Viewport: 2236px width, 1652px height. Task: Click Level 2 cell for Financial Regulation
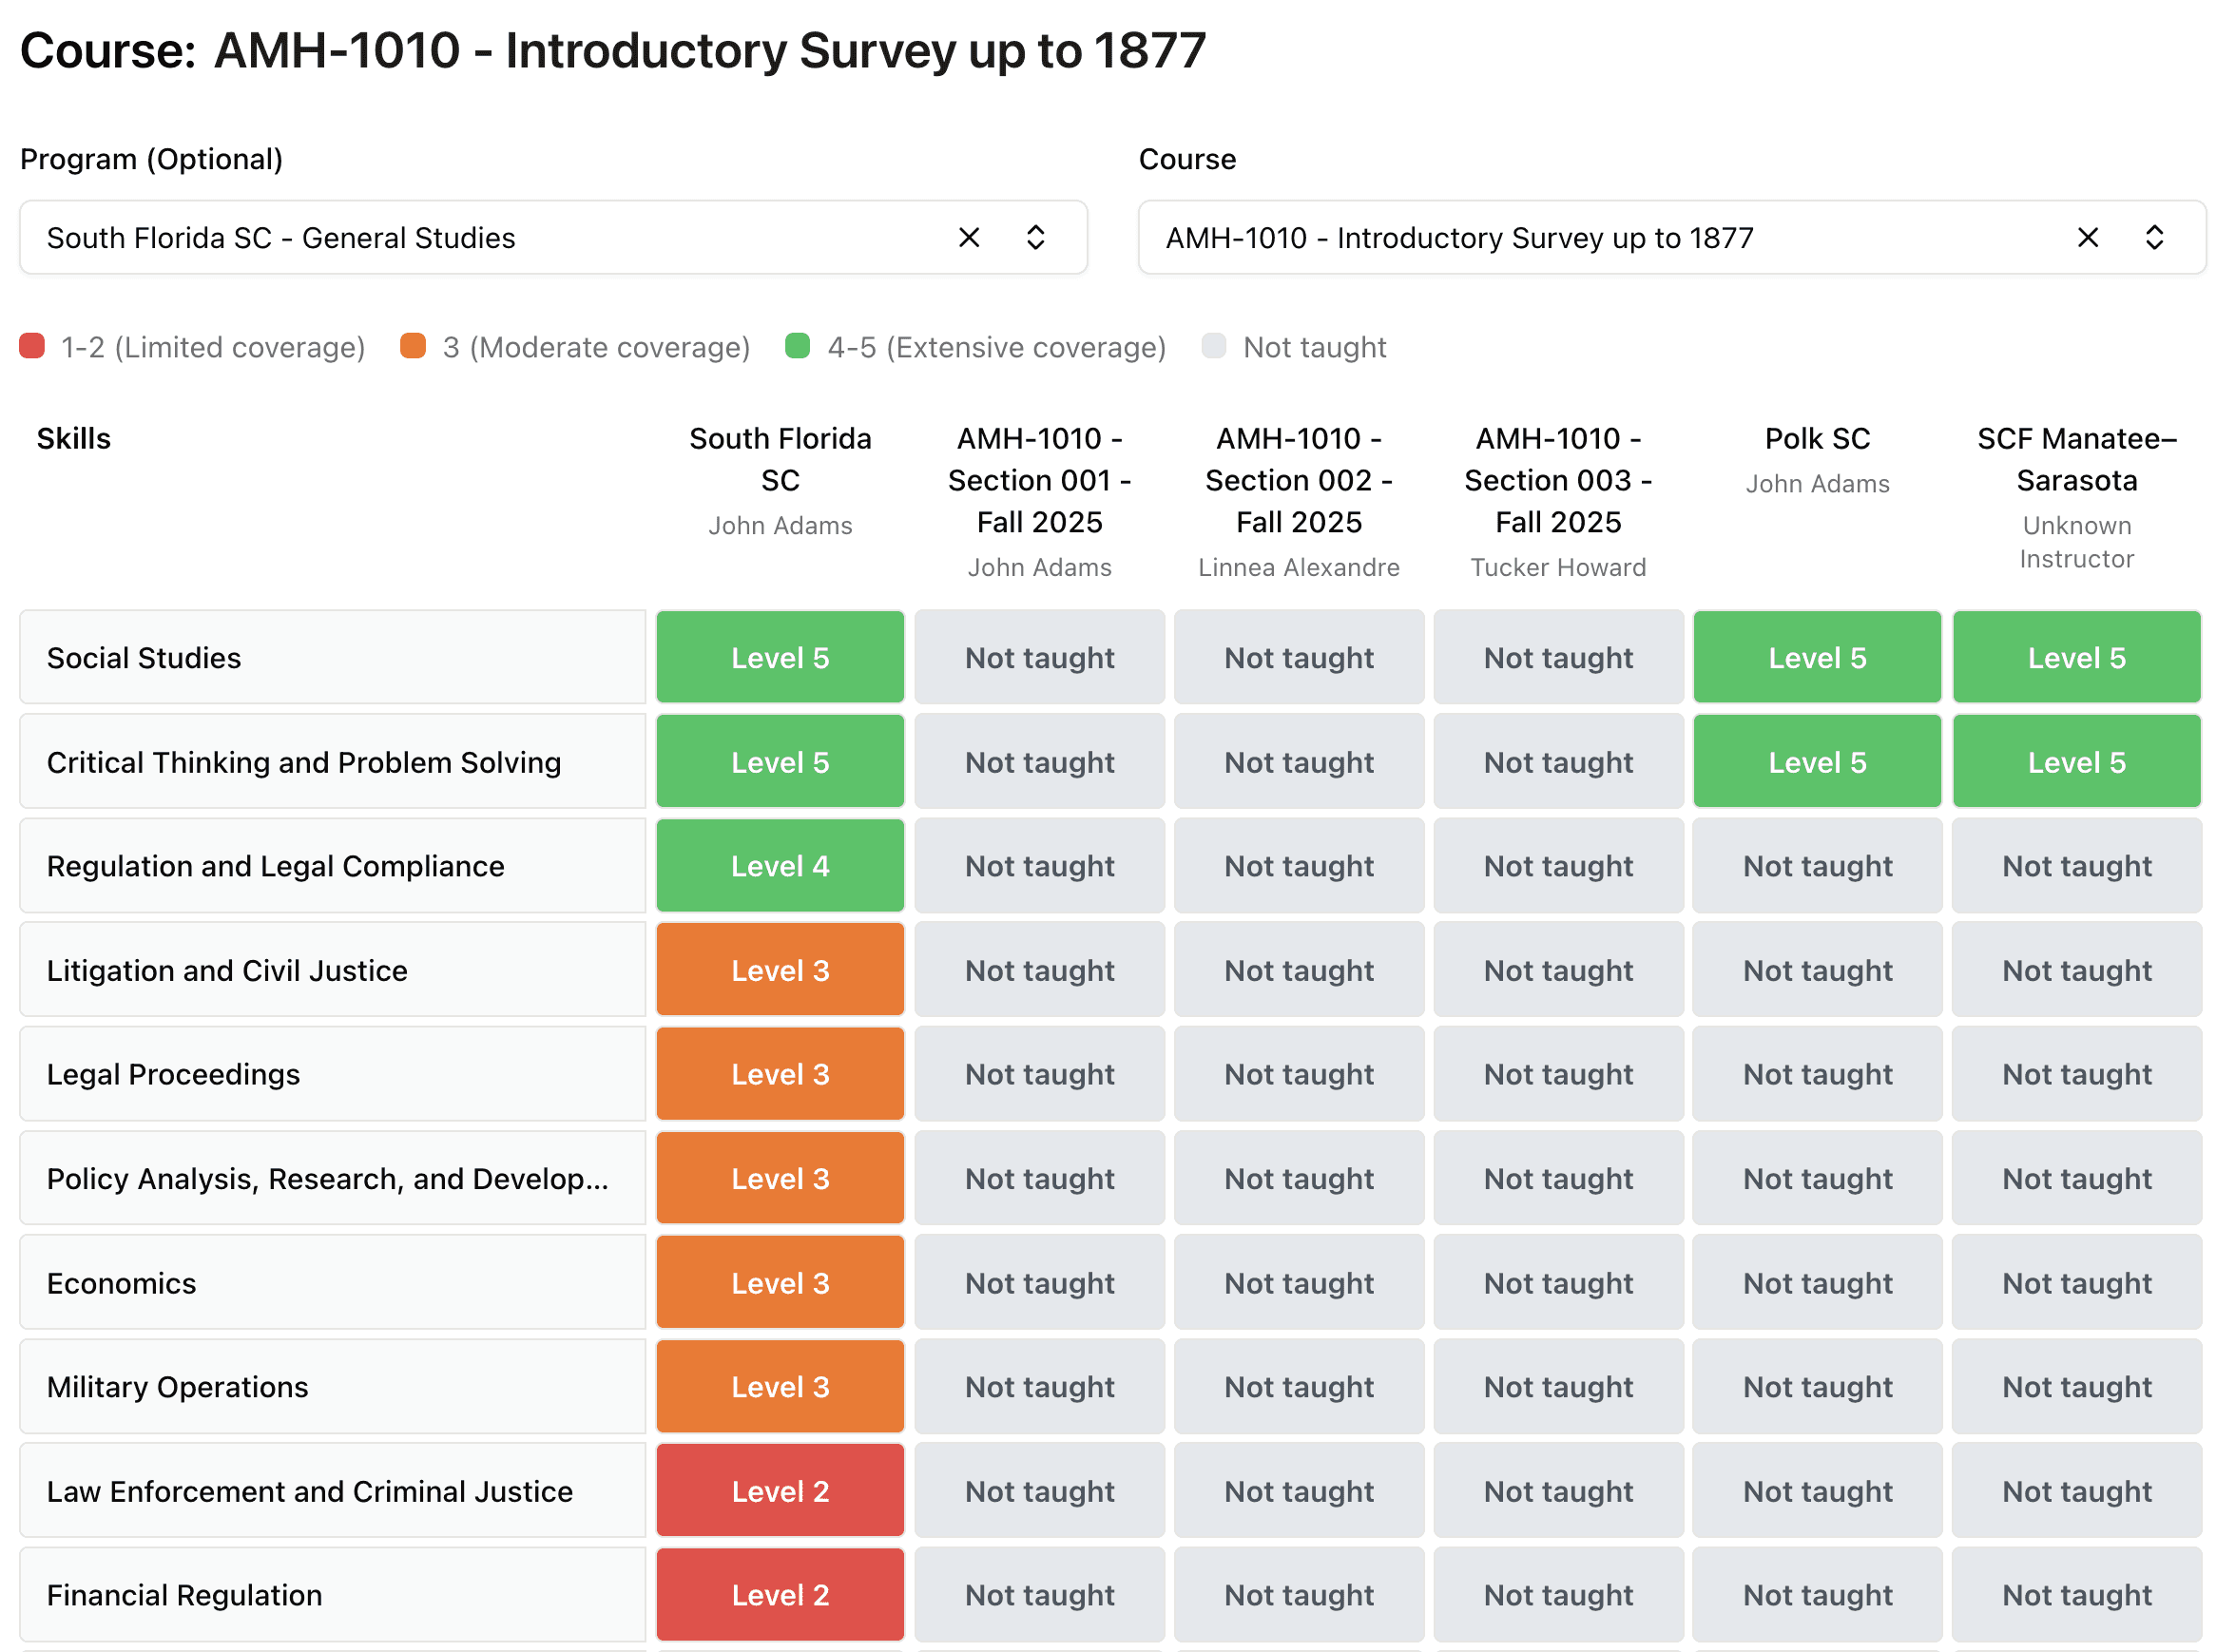[780, 1595]
